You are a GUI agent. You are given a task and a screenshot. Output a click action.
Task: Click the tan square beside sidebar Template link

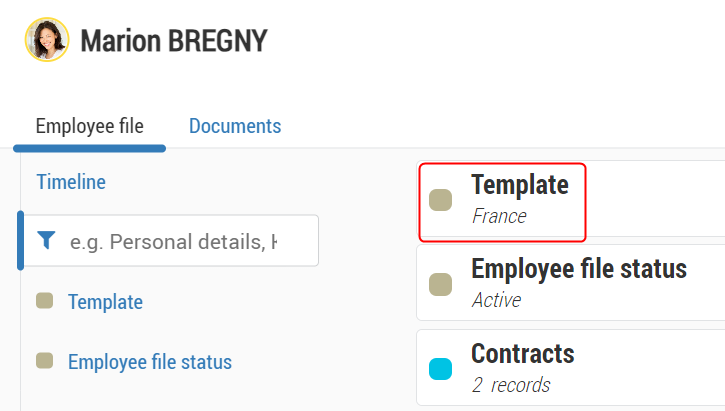coord(44,301)
